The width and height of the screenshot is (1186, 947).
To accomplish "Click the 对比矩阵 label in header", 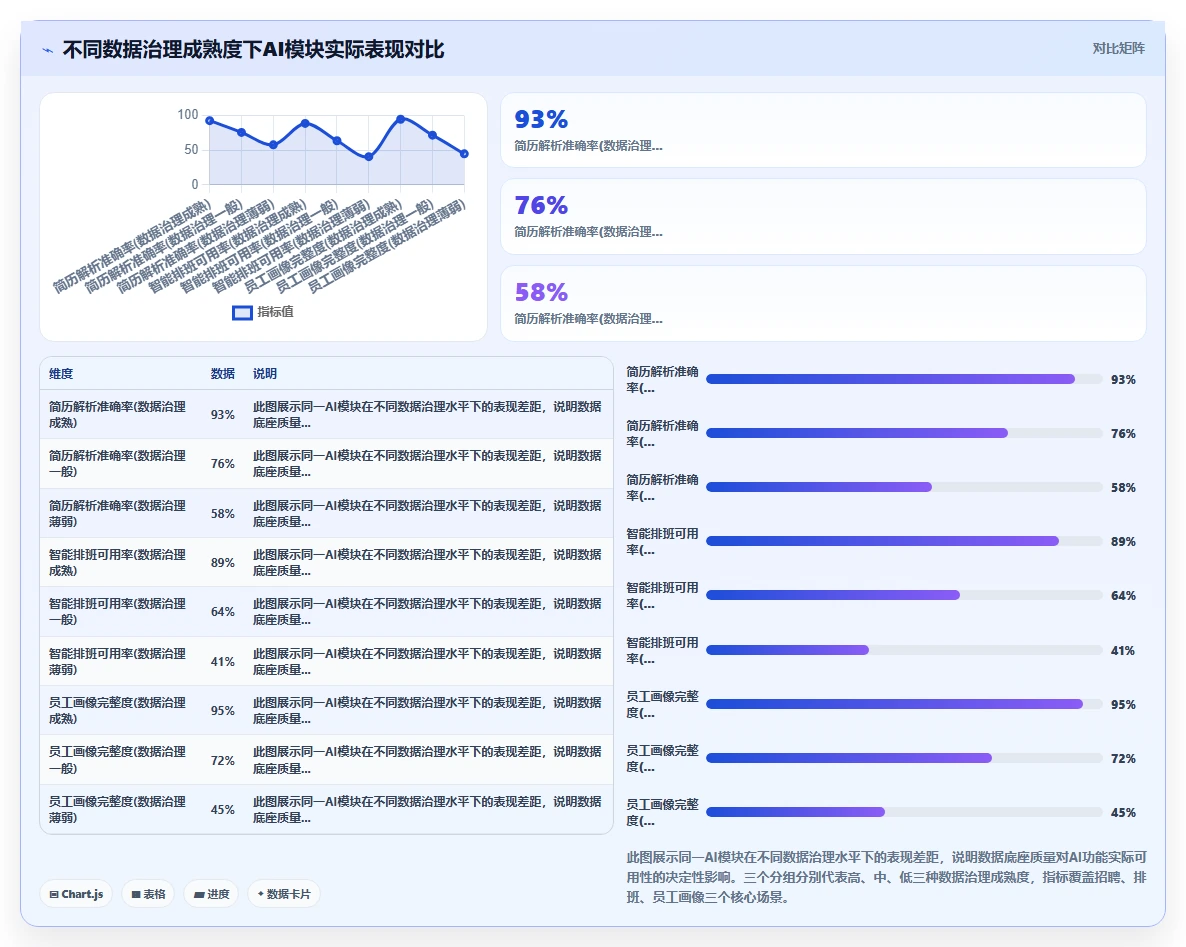I will click(1118, 48).
